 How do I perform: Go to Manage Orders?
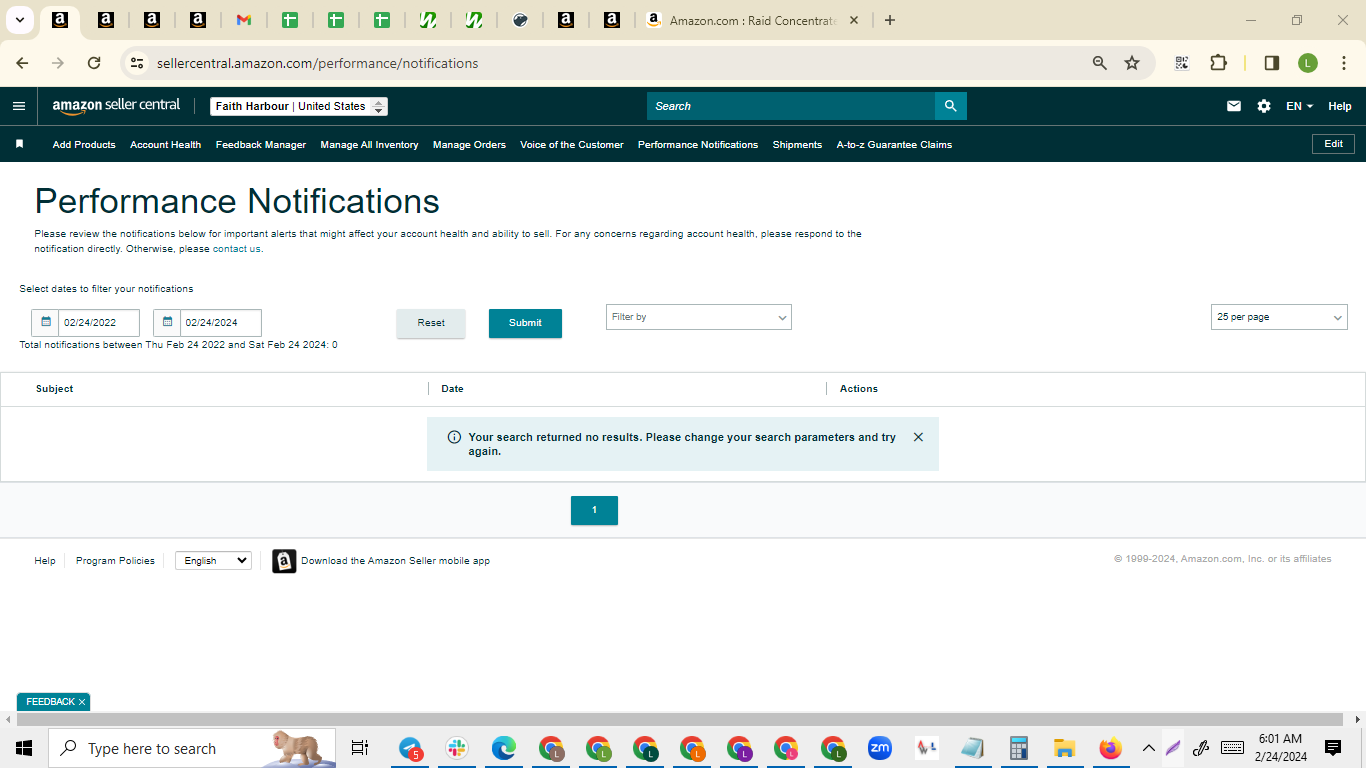pos(469,145)
